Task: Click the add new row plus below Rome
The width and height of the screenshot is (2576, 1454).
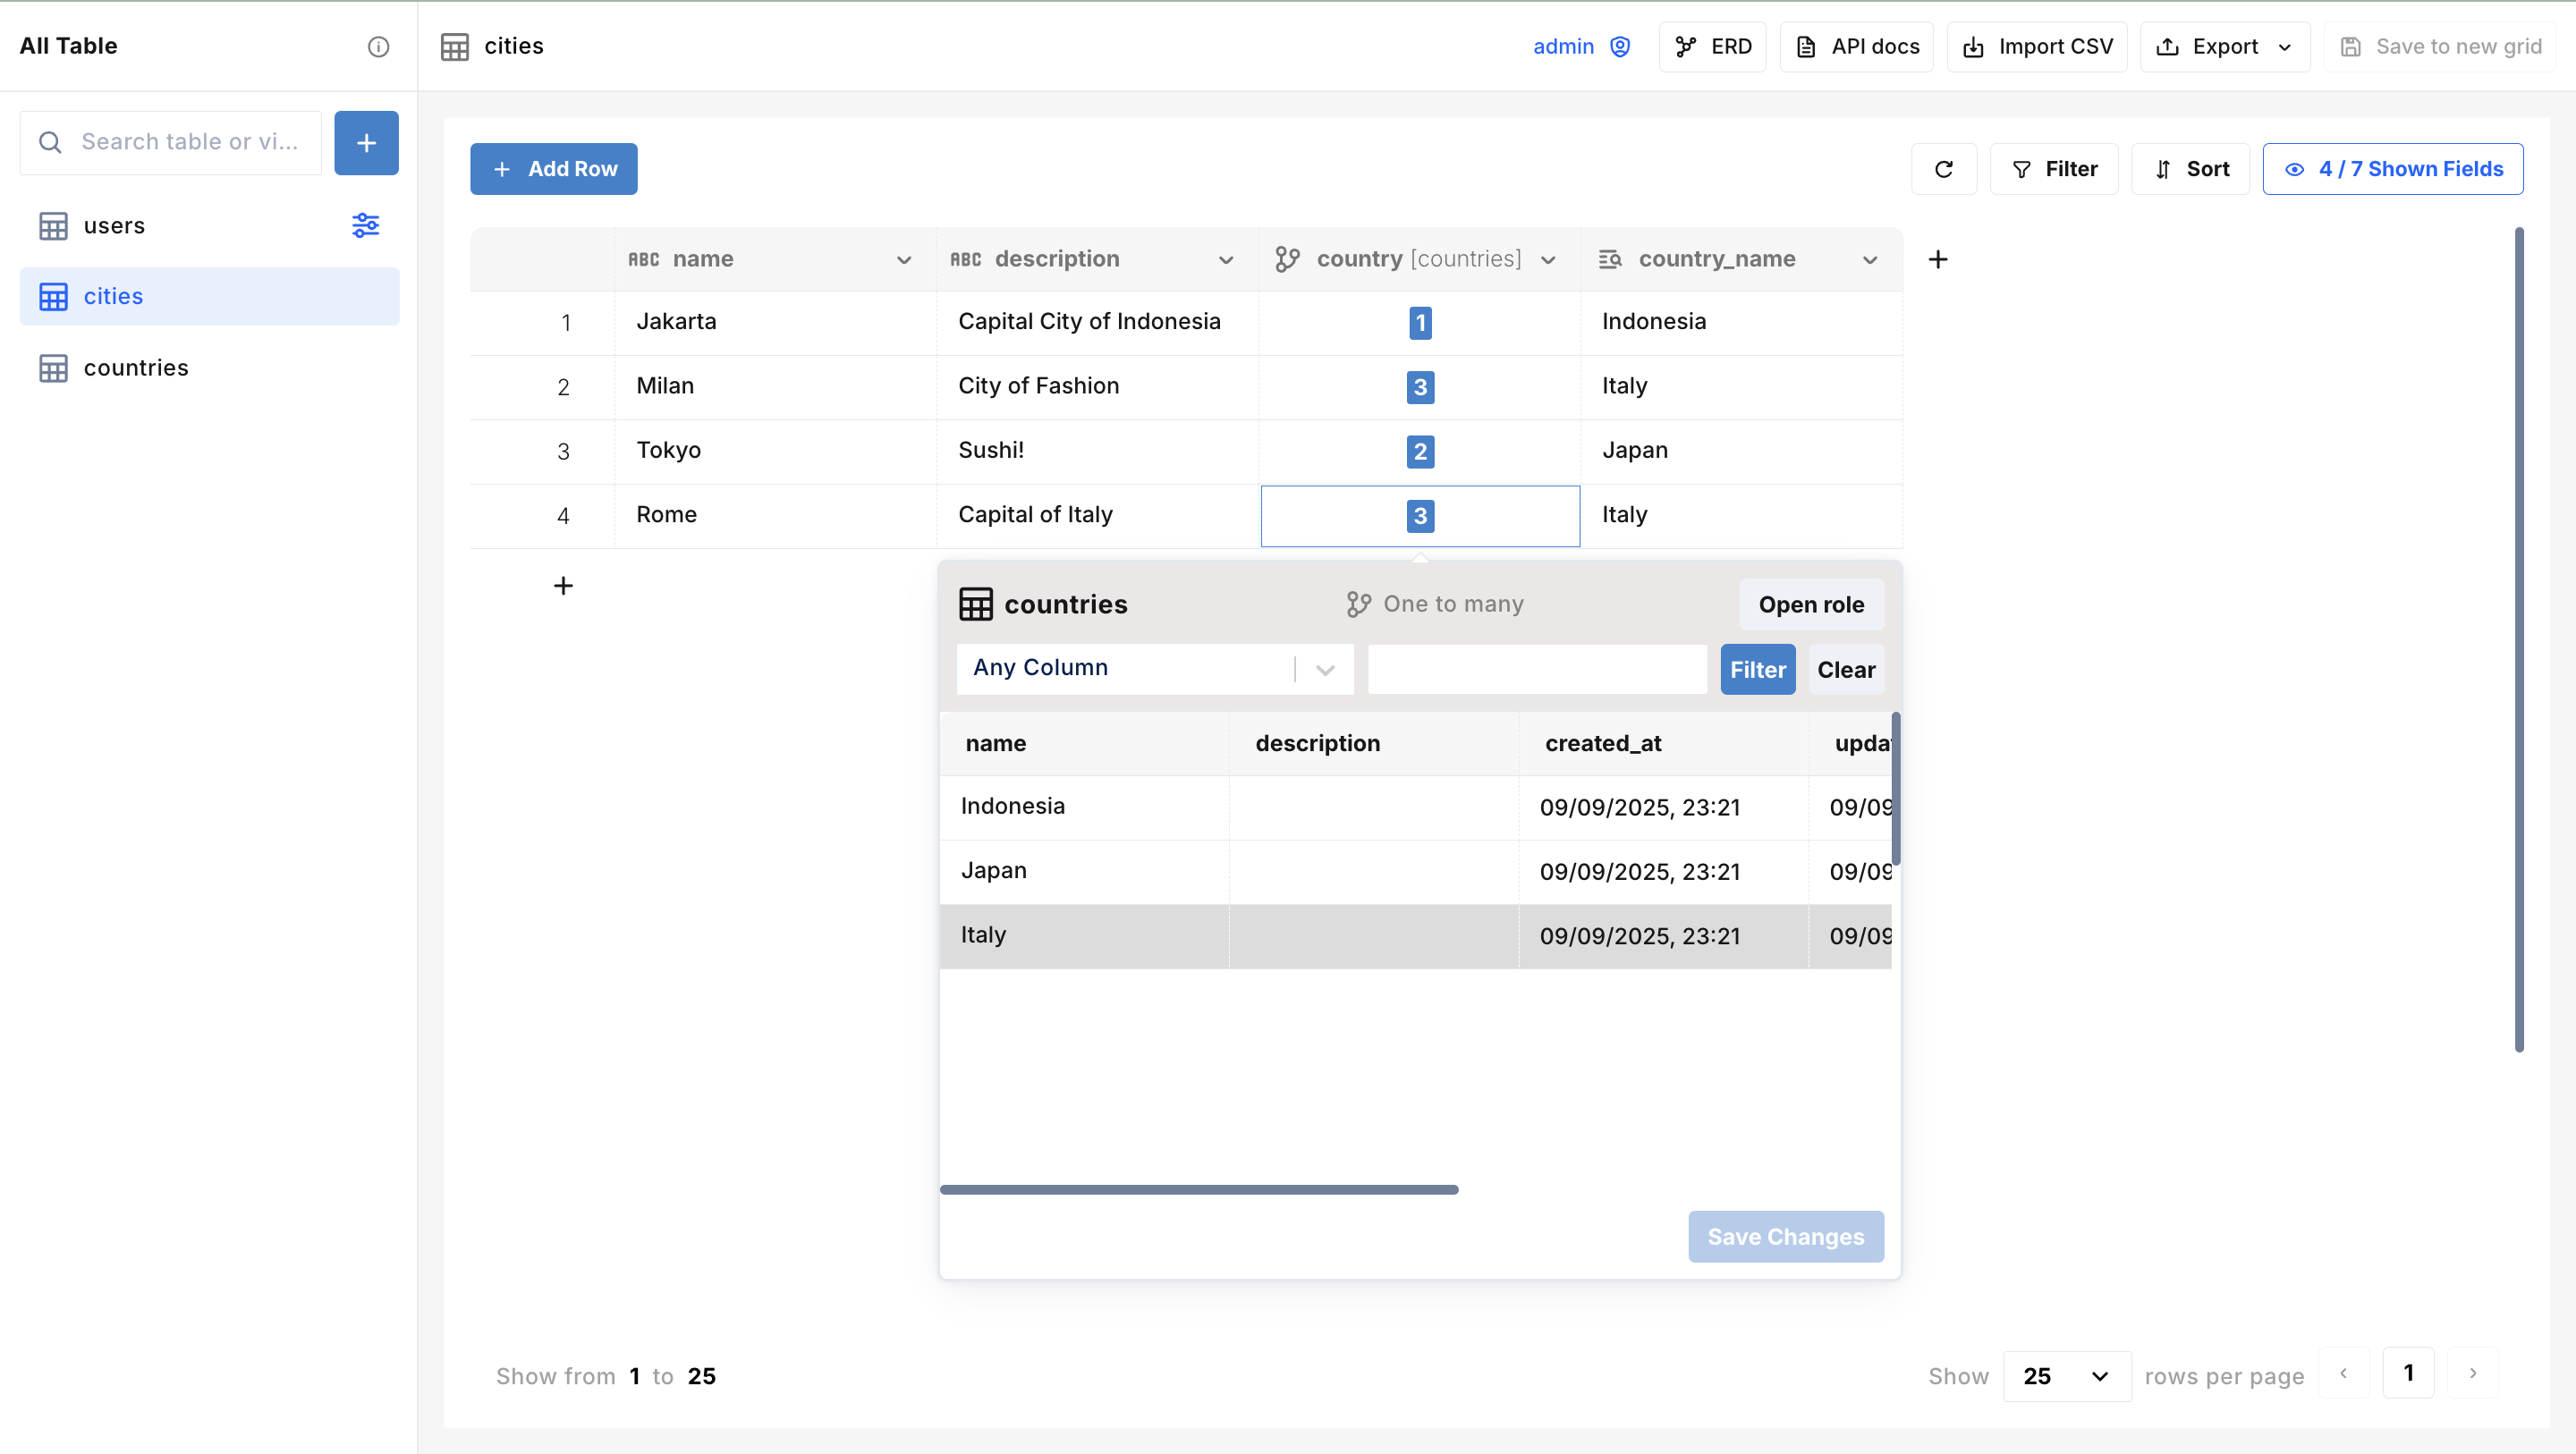Action: (x=563, y=586)
